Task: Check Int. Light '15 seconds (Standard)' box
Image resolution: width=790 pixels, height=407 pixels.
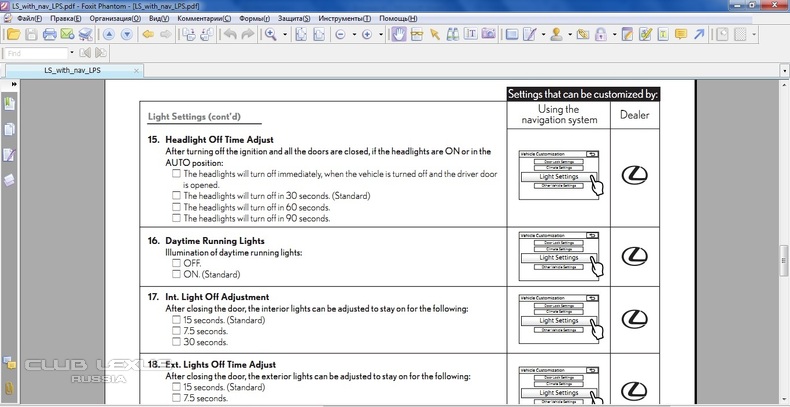Action: click(176, 320)
